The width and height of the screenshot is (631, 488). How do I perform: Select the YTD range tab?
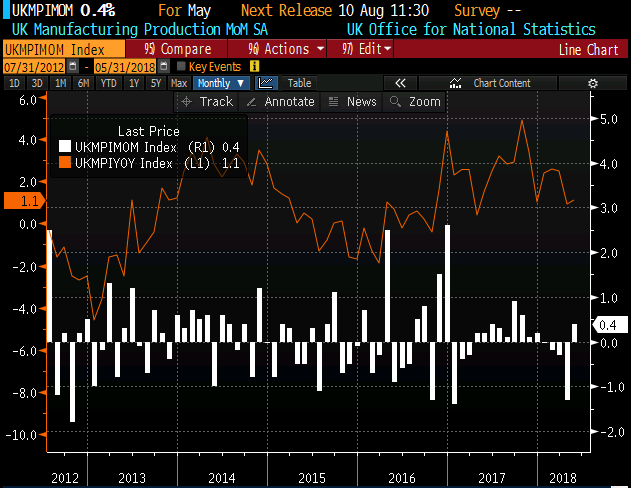pyautogui.click(x=108, y=83)
